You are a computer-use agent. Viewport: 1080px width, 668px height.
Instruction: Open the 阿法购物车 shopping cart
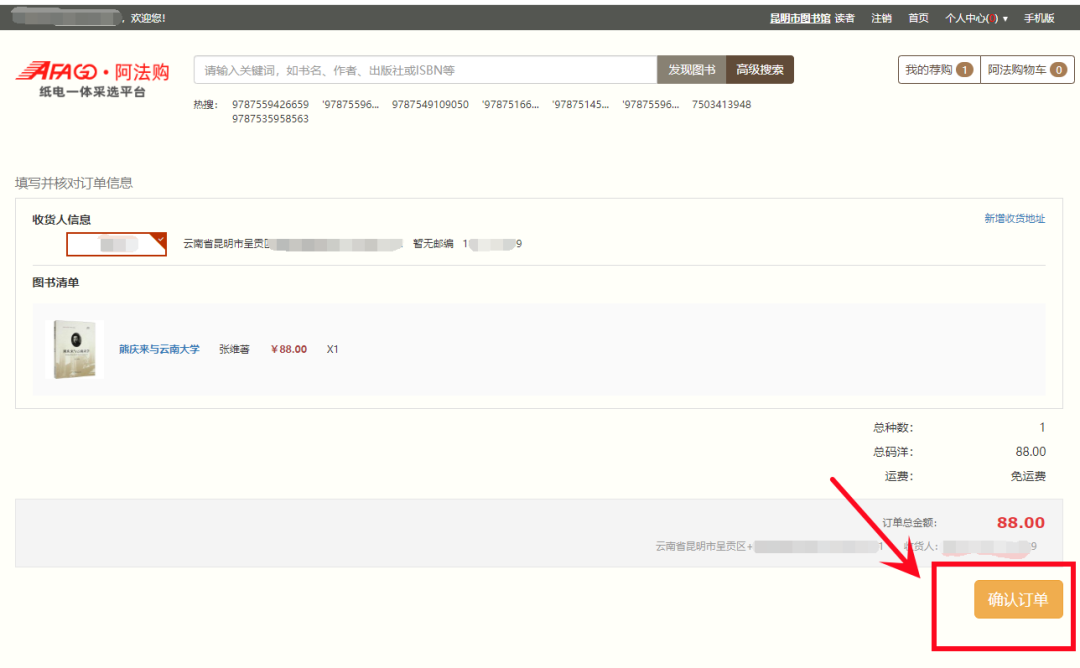(x=1027, y=70)
